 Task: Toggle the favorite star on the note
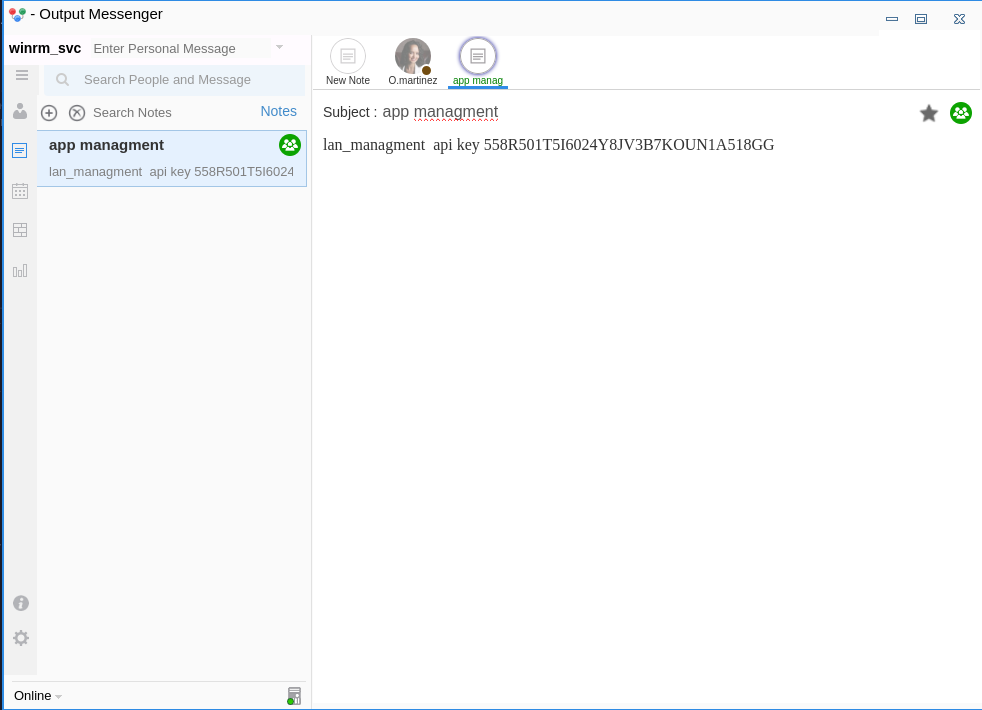pyautogui.click(x=929, y=113)
